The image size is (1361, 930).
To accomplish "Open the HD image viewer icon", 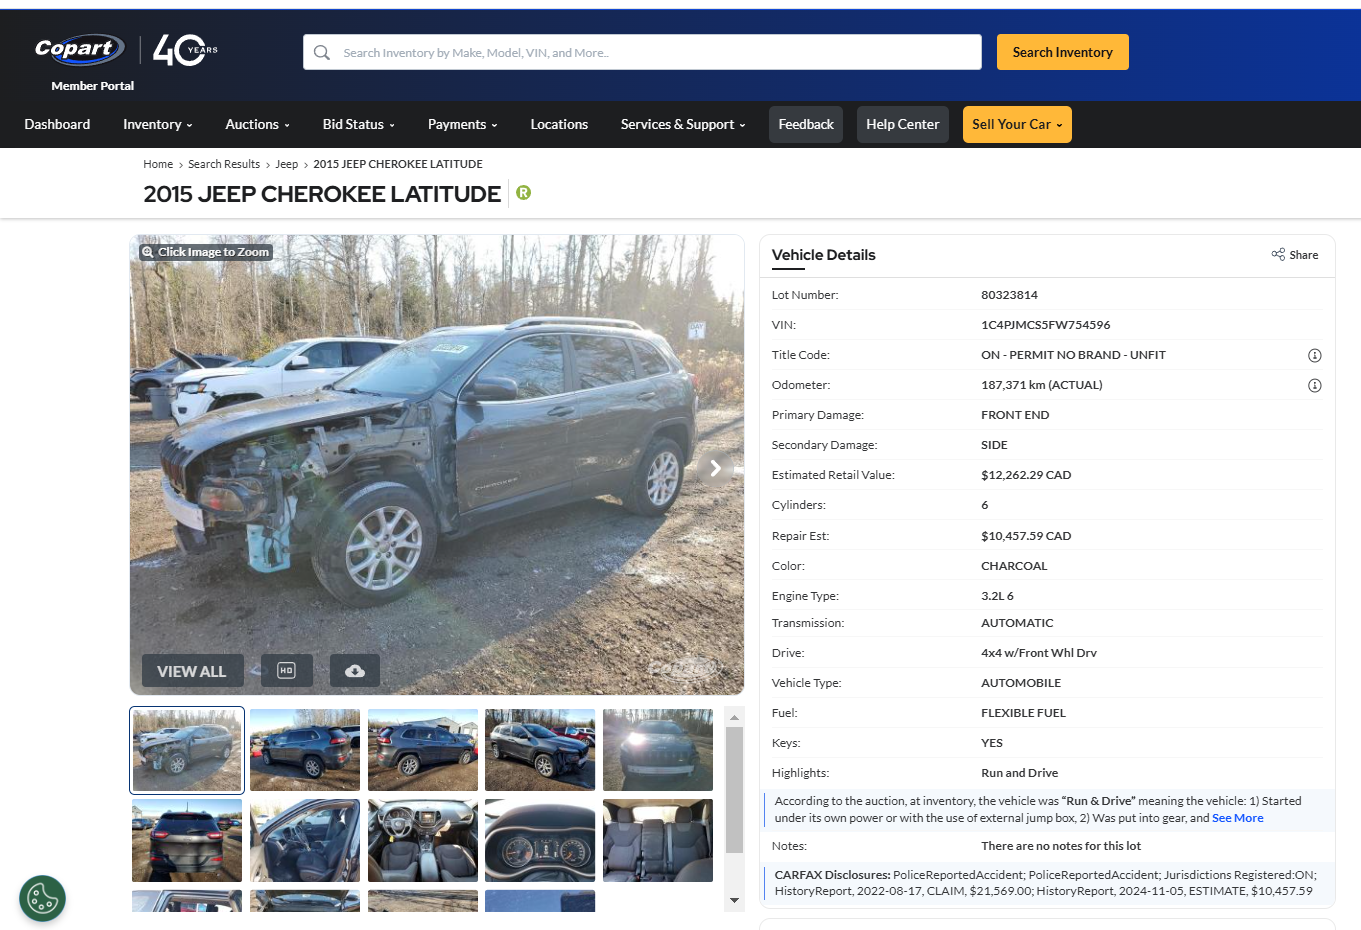I will (287, 671).
